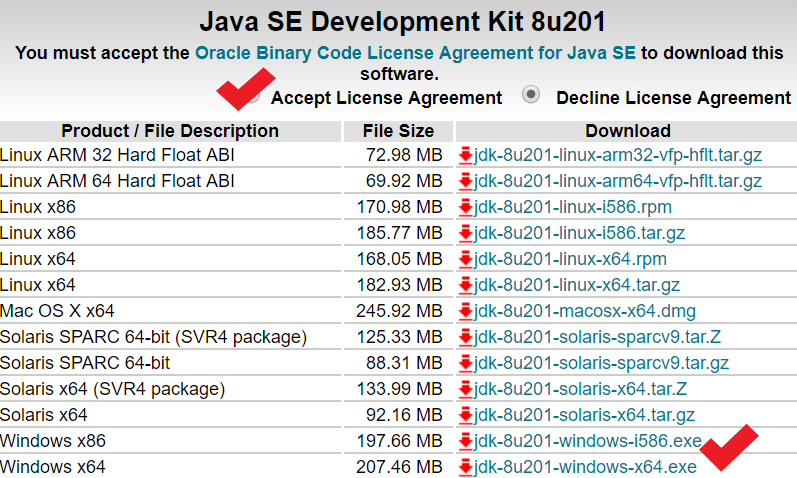Viewport: 797px width, 478px height.
Task: Download the jdk-8u201-linux-i586.rpm file link
Action: pos(573,207)
